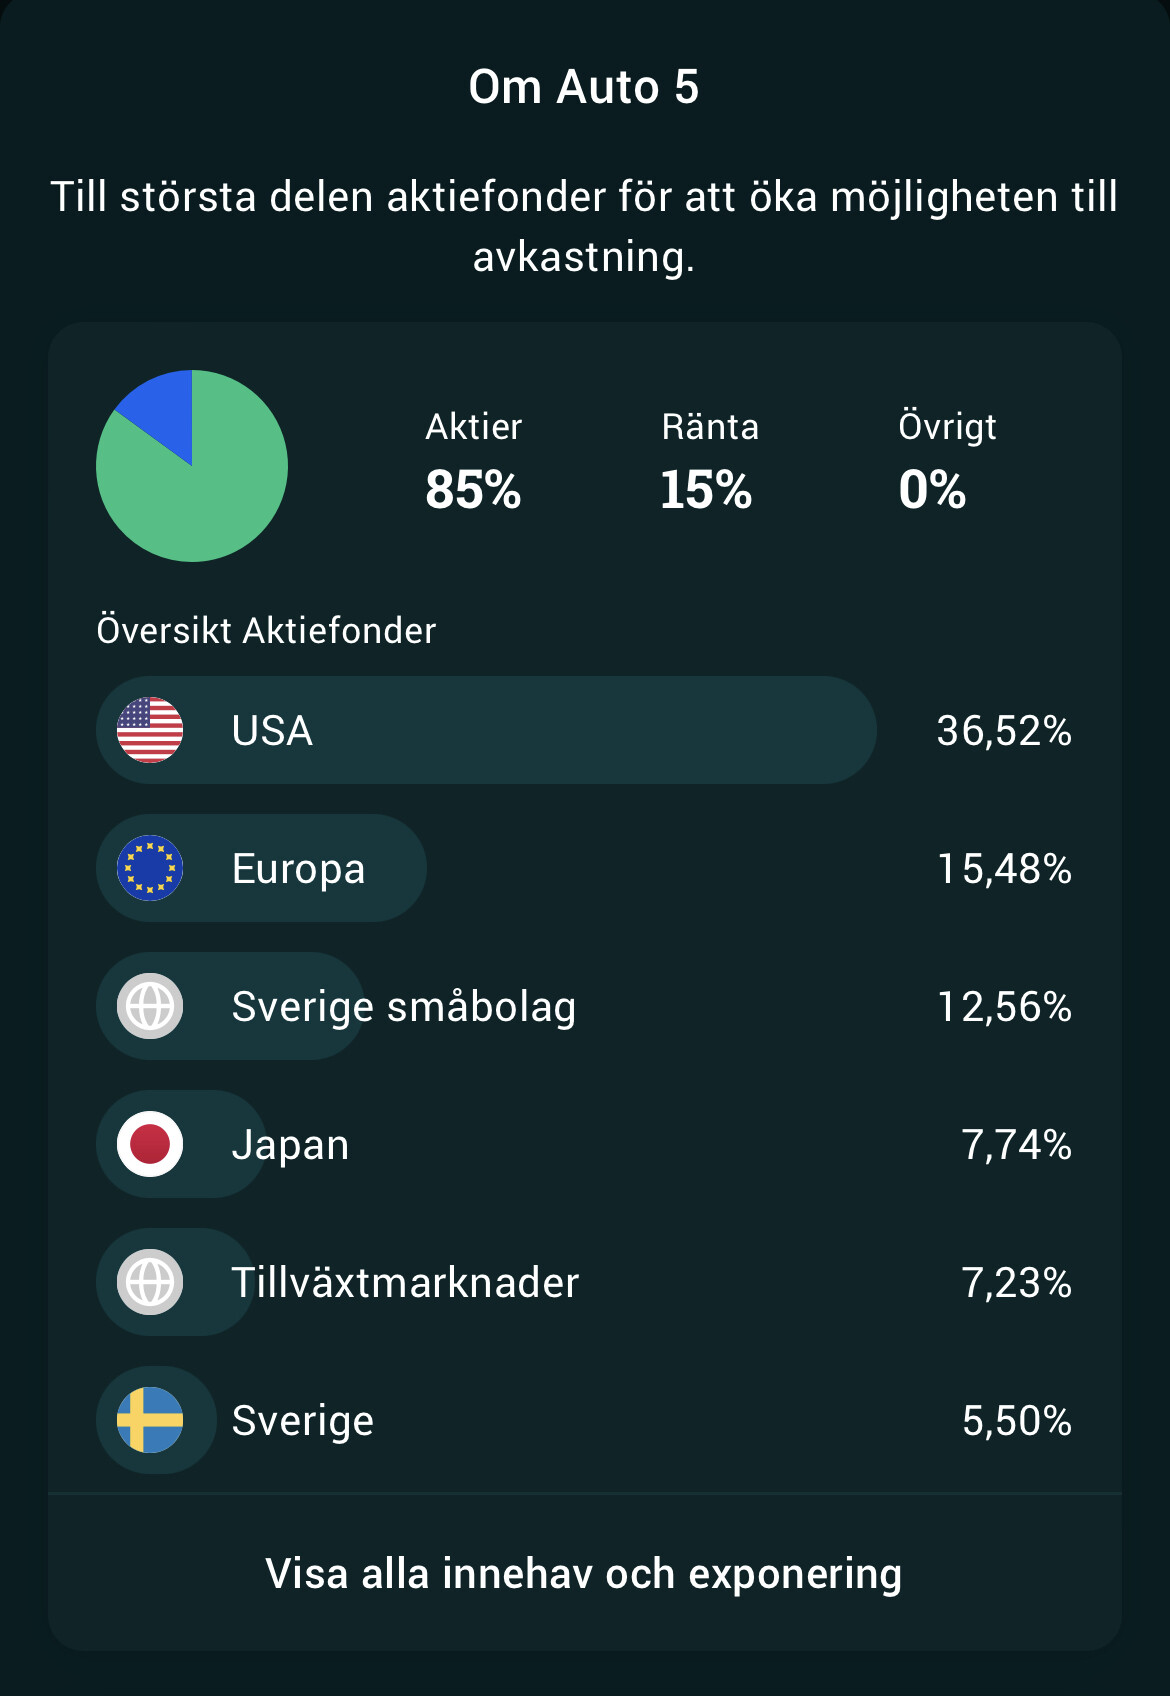
Task: Click the globe icon beside Tillväxtmarknader
Action: pyautogui.click(x=150, y=1282)
